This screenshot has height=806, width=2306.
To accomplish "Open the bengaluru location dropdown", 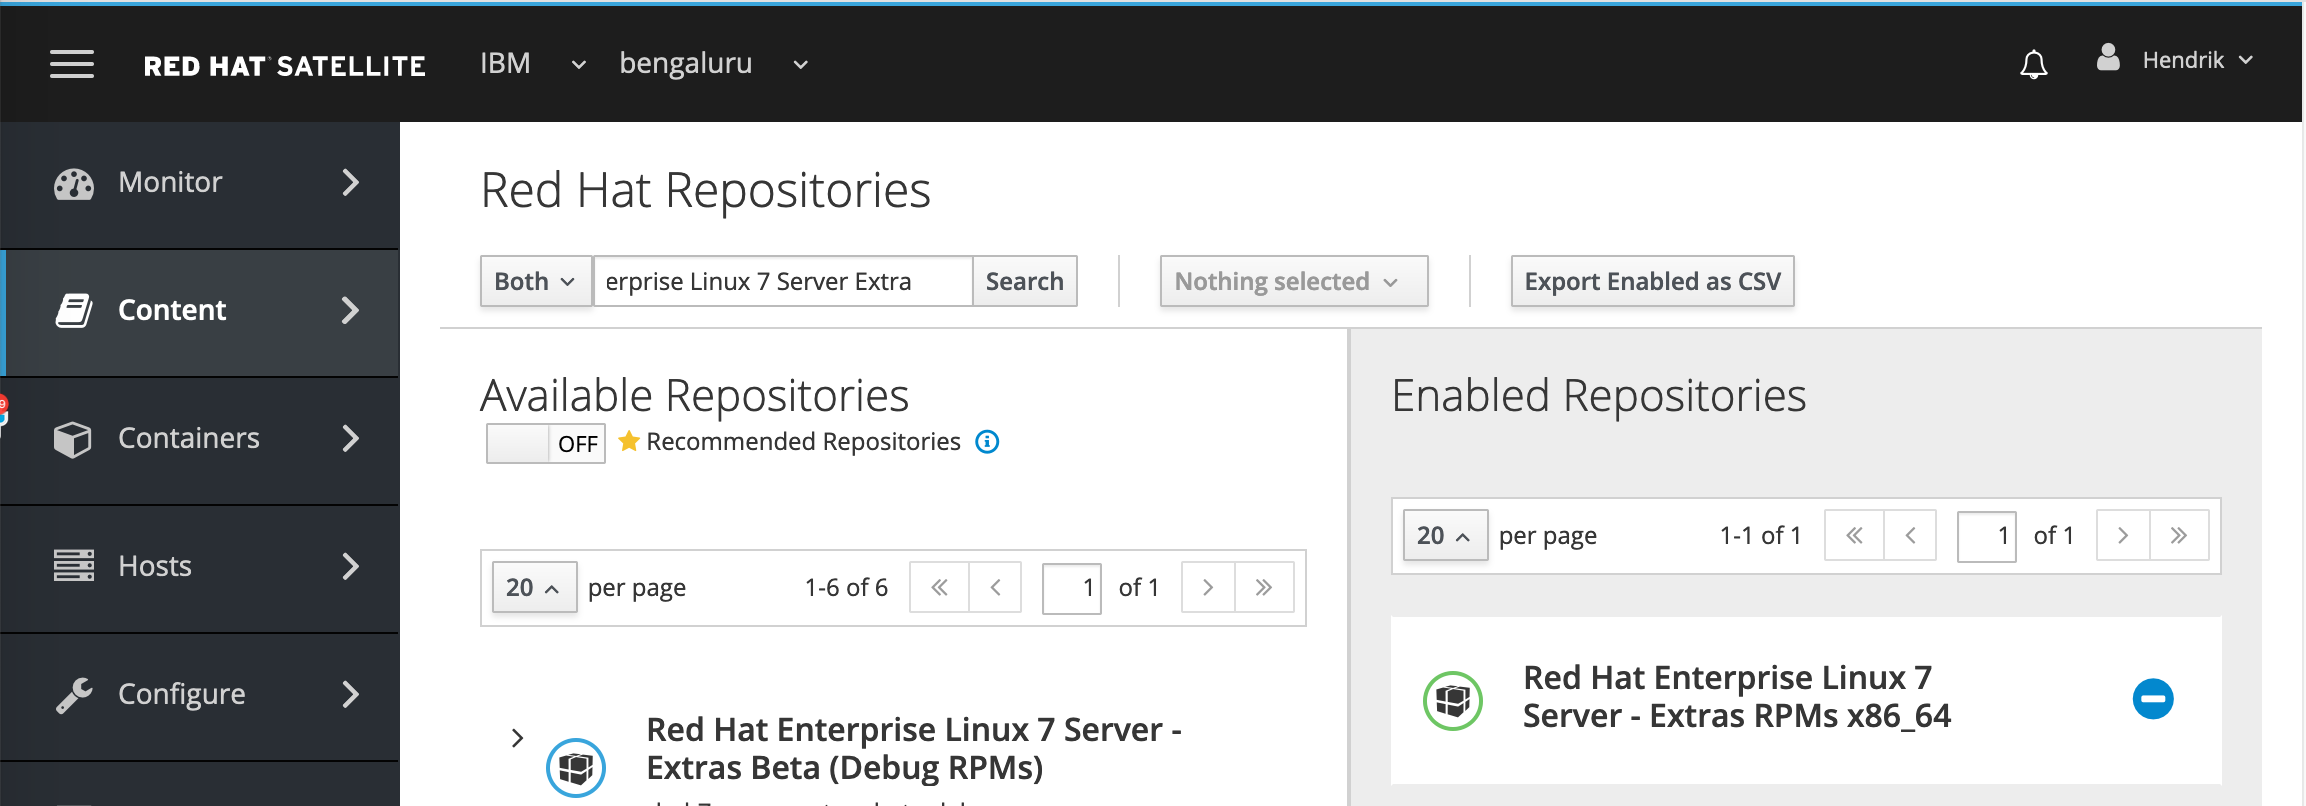I will 714,64.
